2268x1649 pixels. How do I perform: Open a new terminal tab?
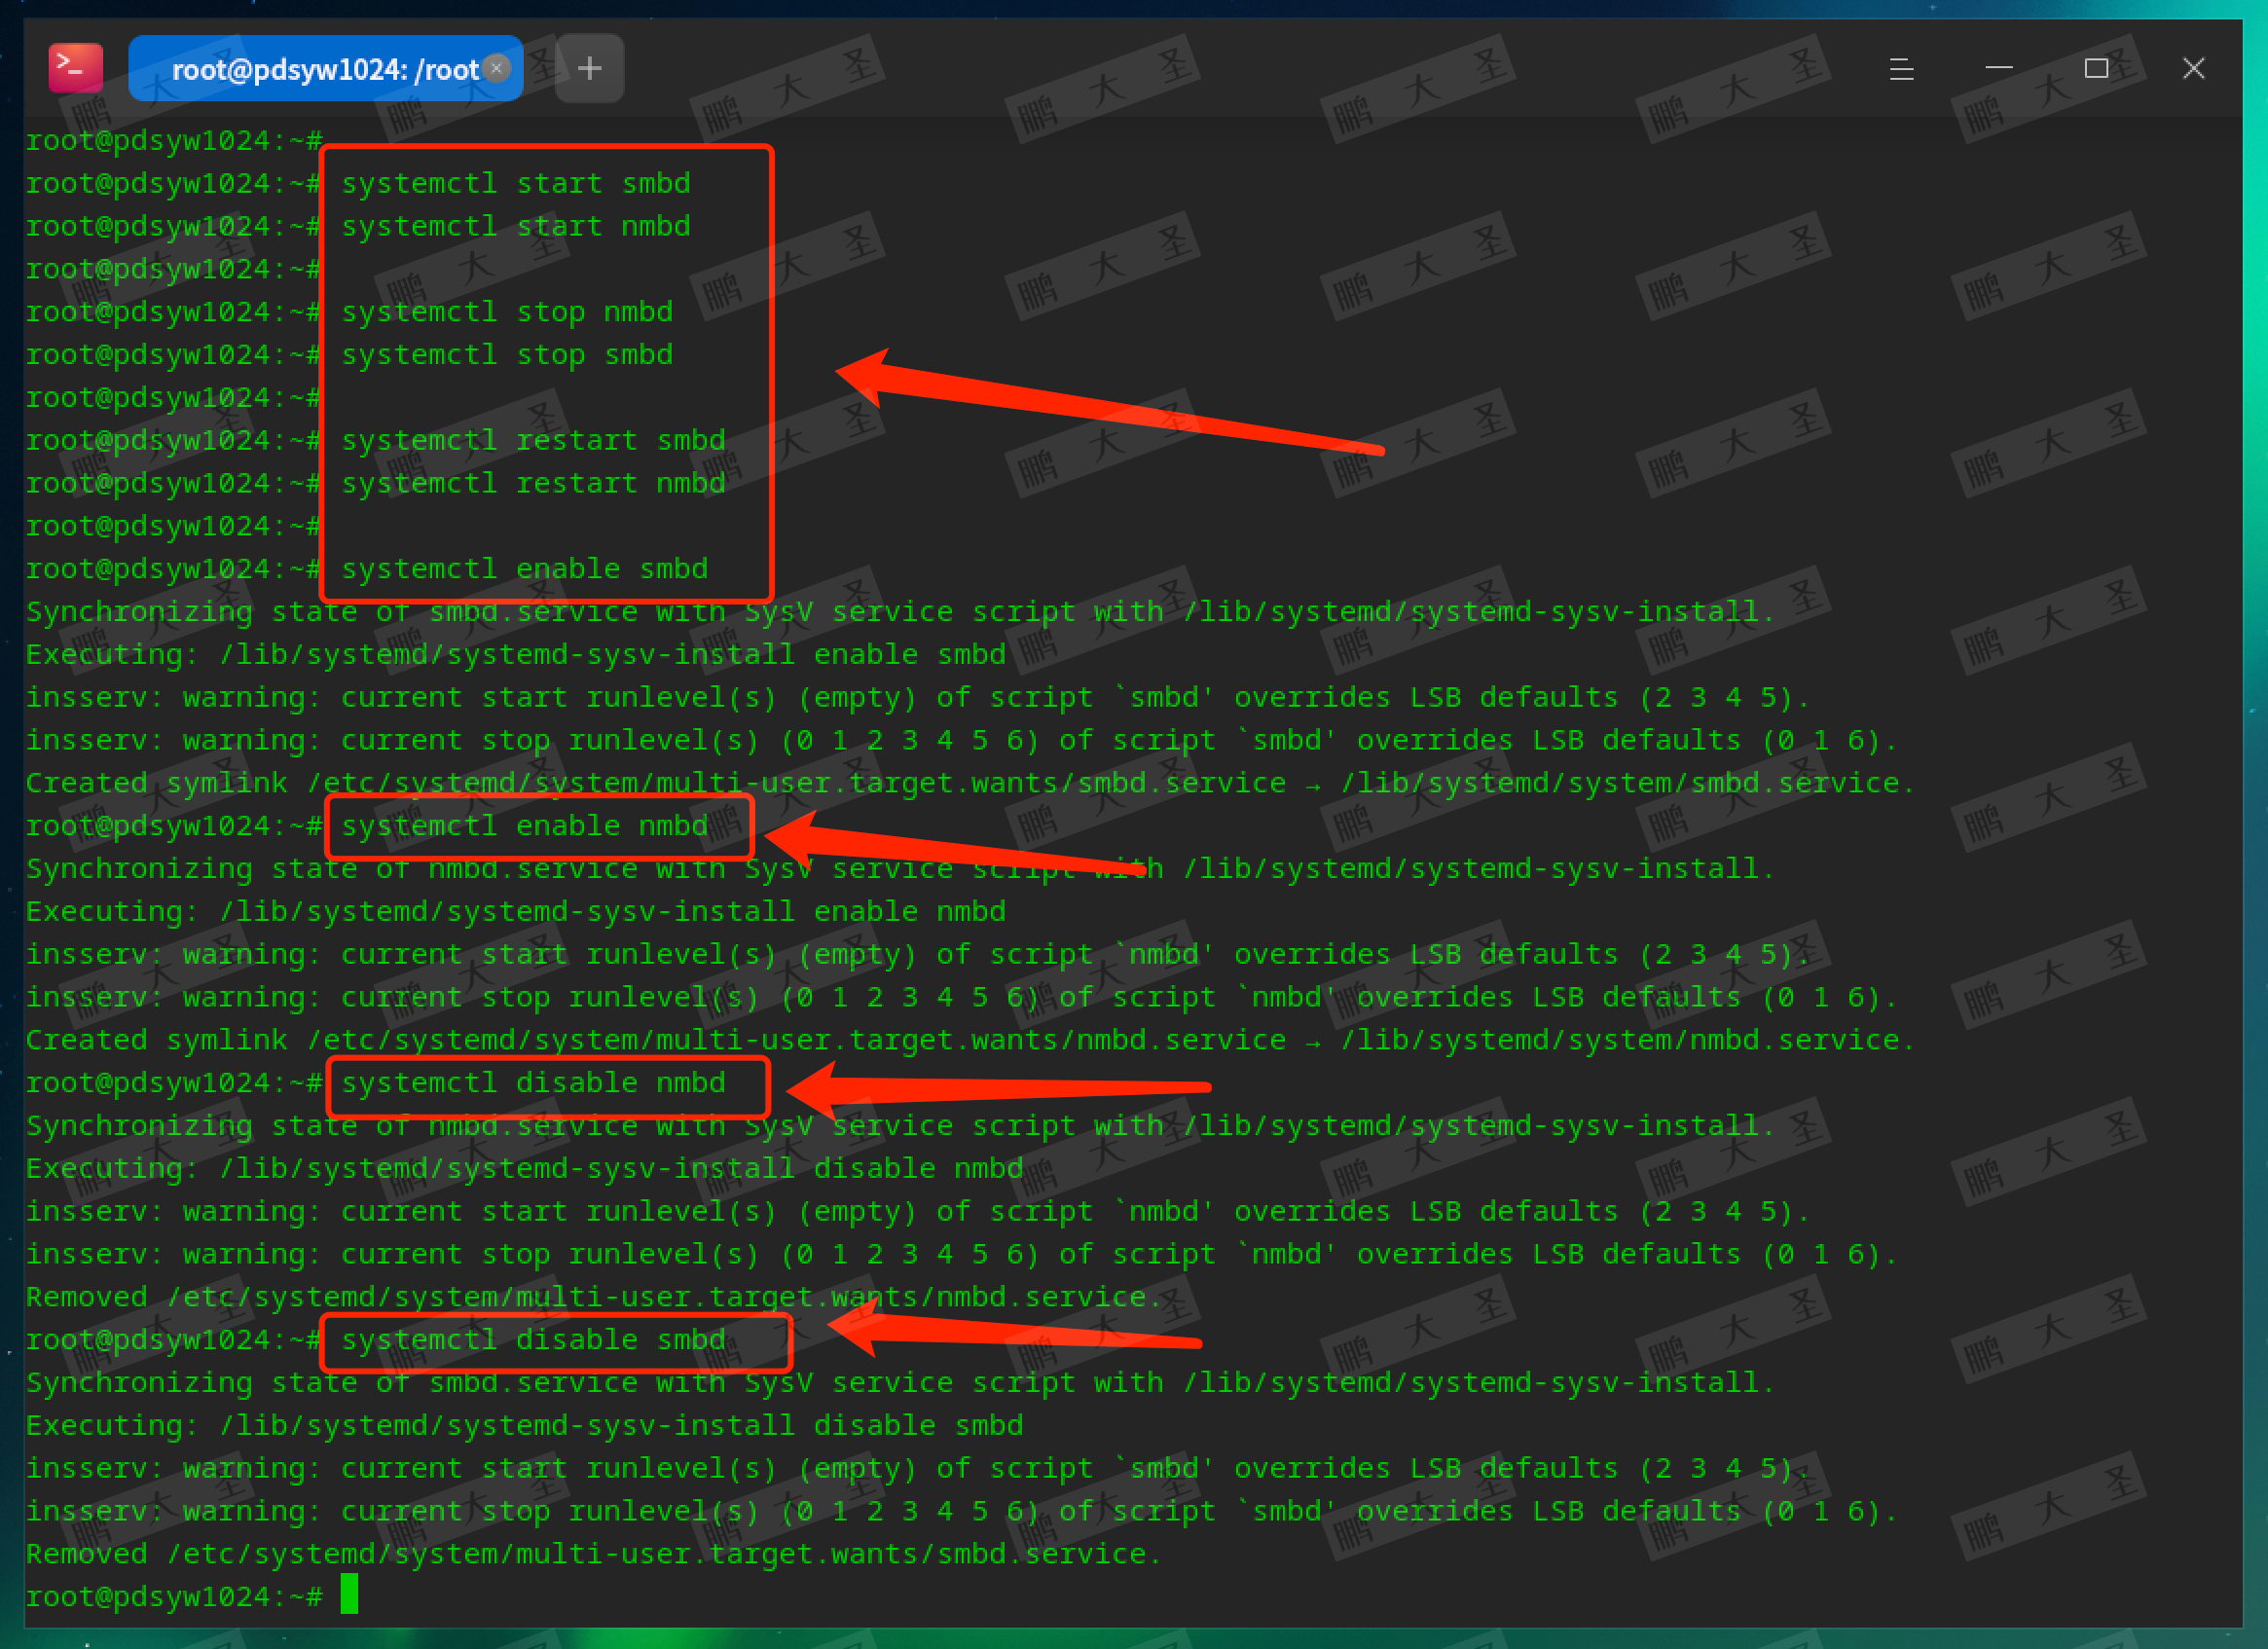589,68
